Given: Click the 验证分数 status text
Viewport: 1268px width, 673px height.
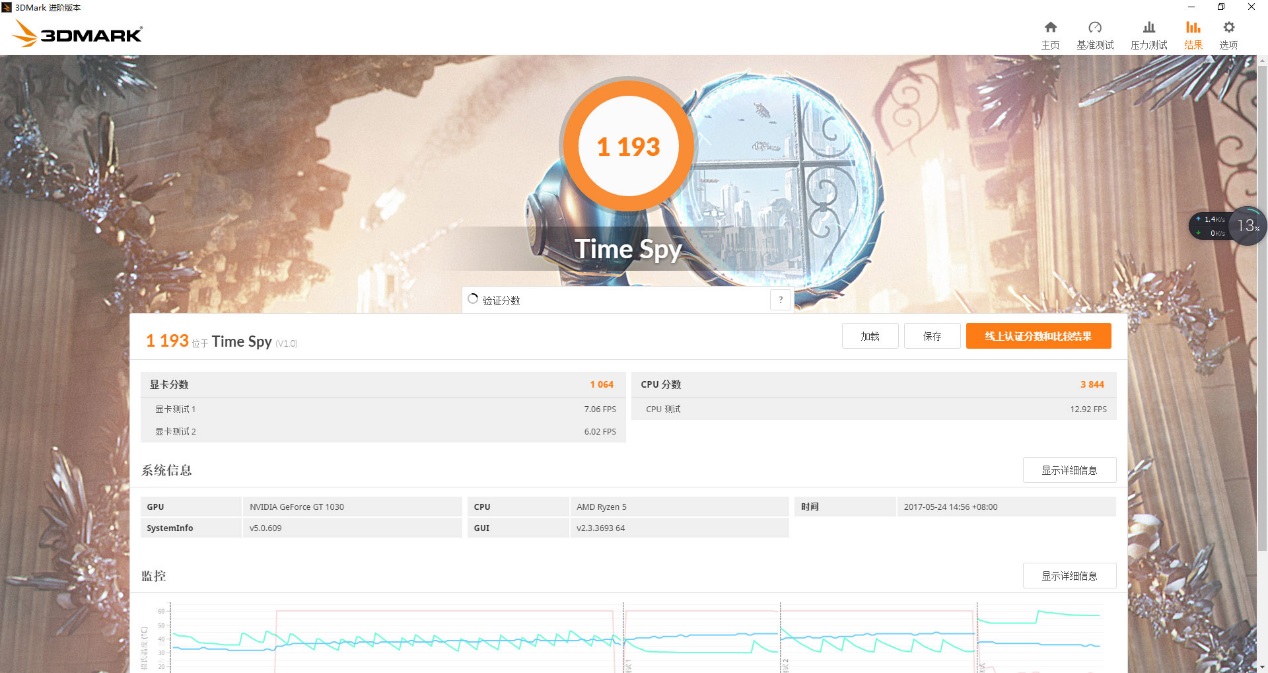Looking at the screenshot, I should [501, 300].
